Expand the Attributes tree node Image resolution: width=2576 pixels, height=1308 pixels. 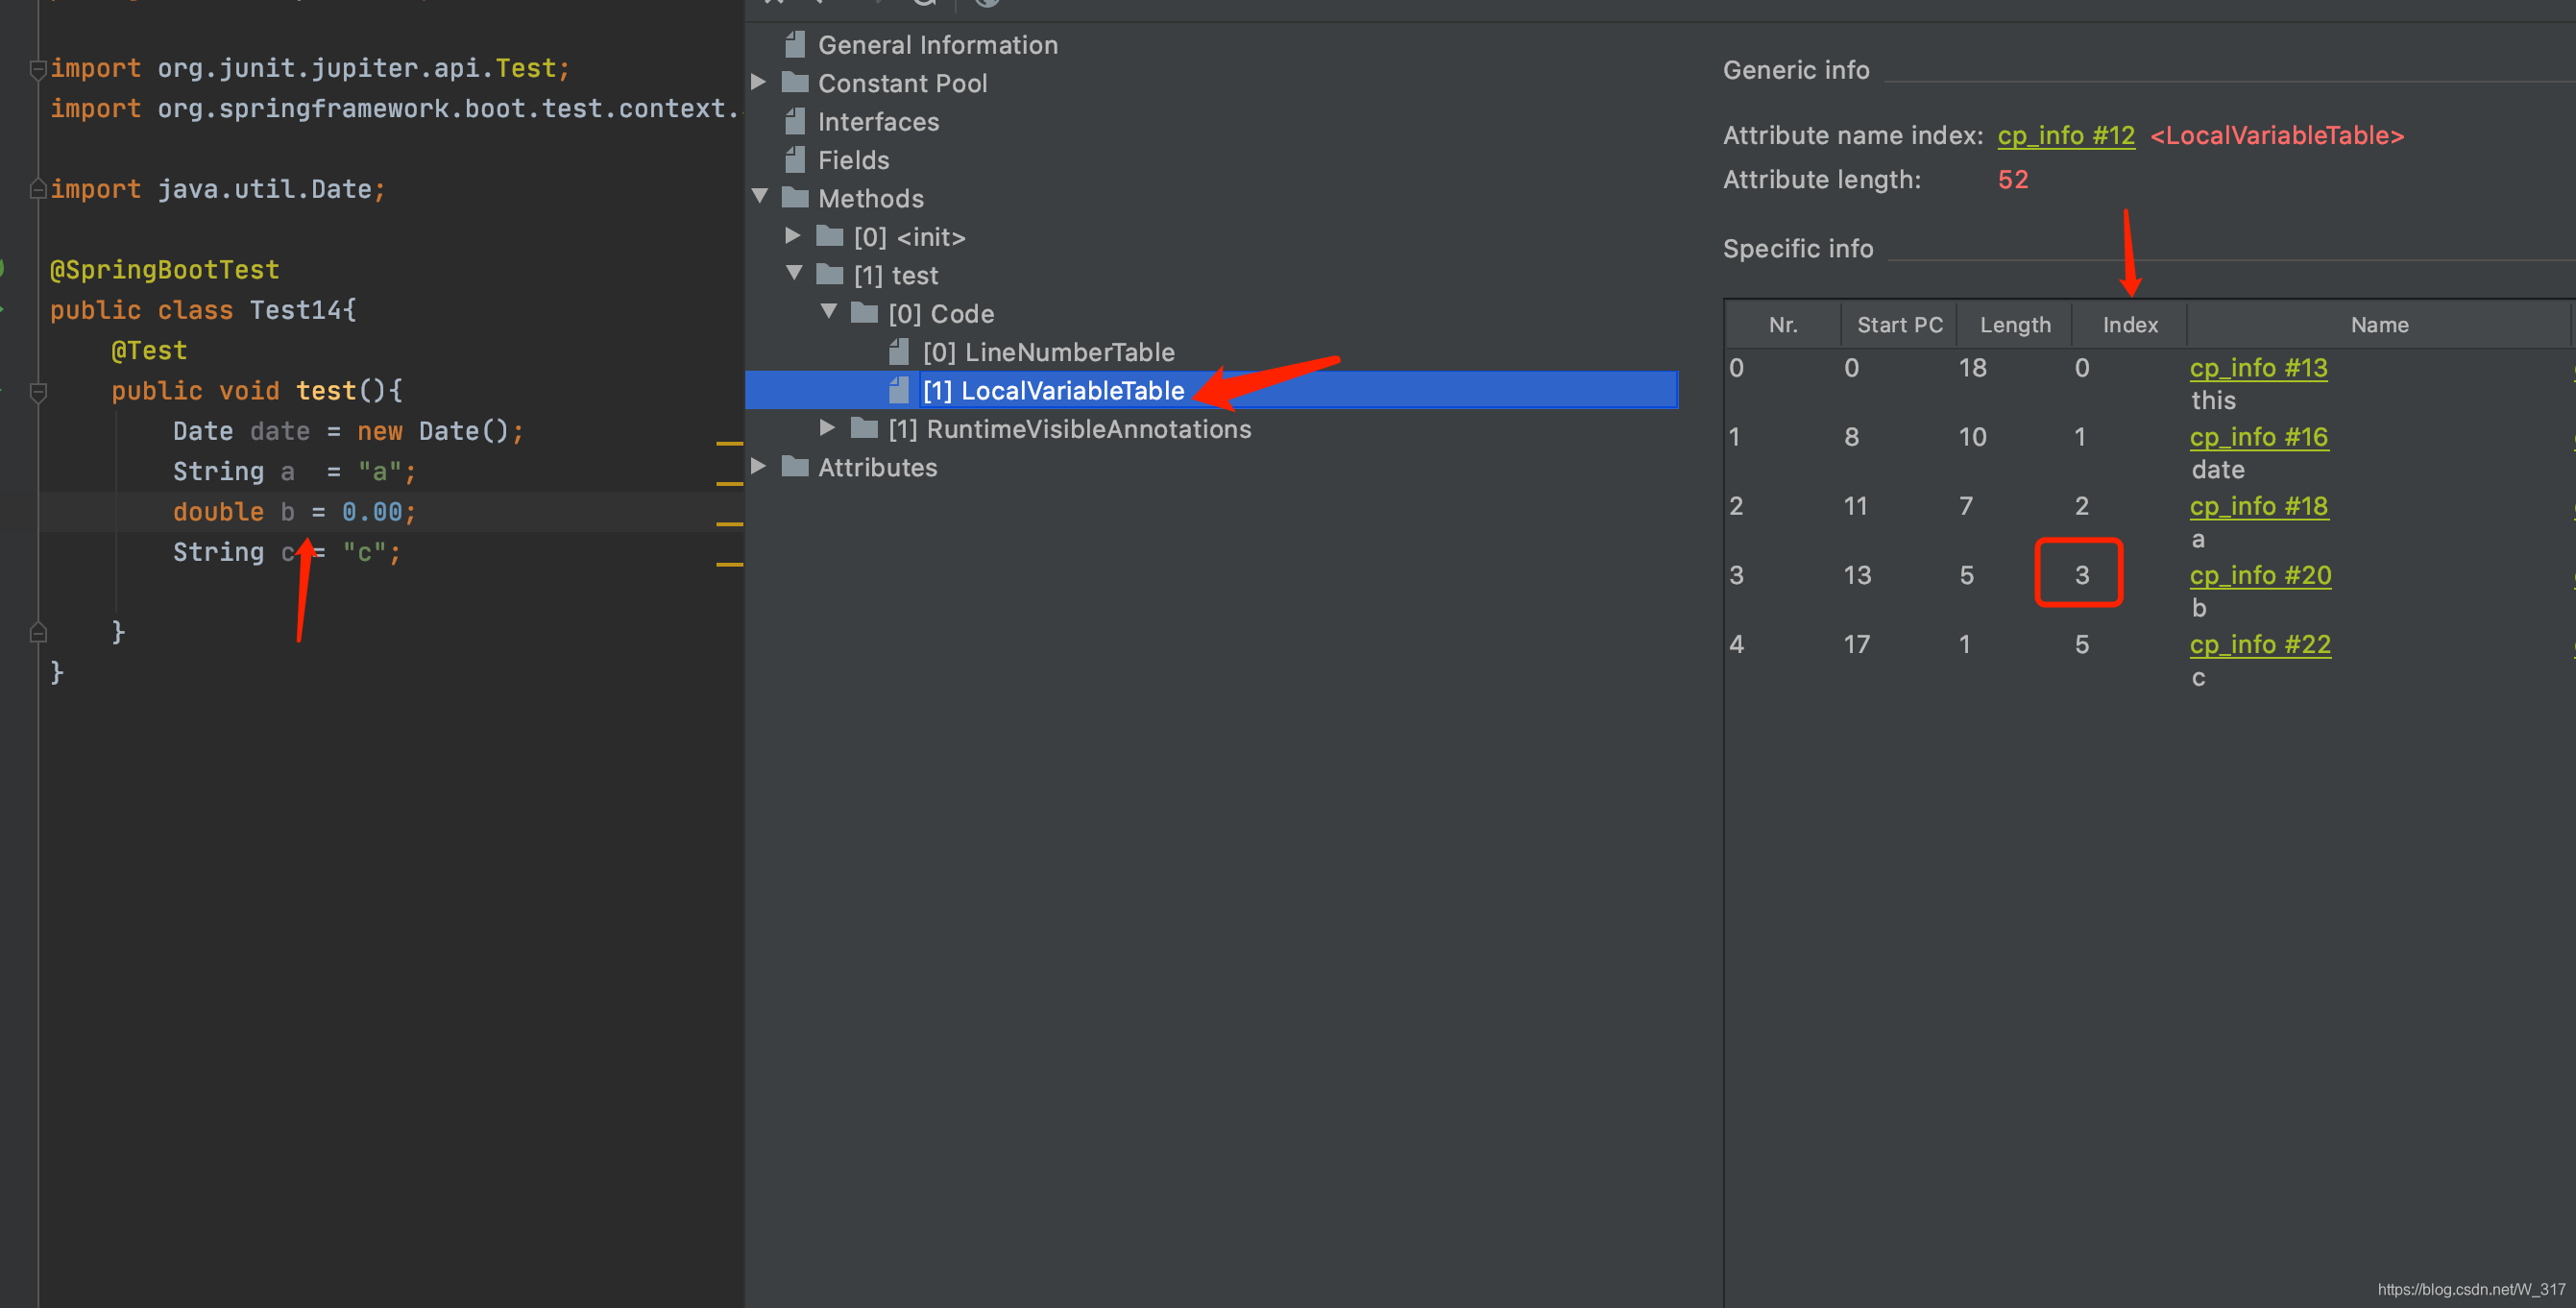(x=759, y=467)
